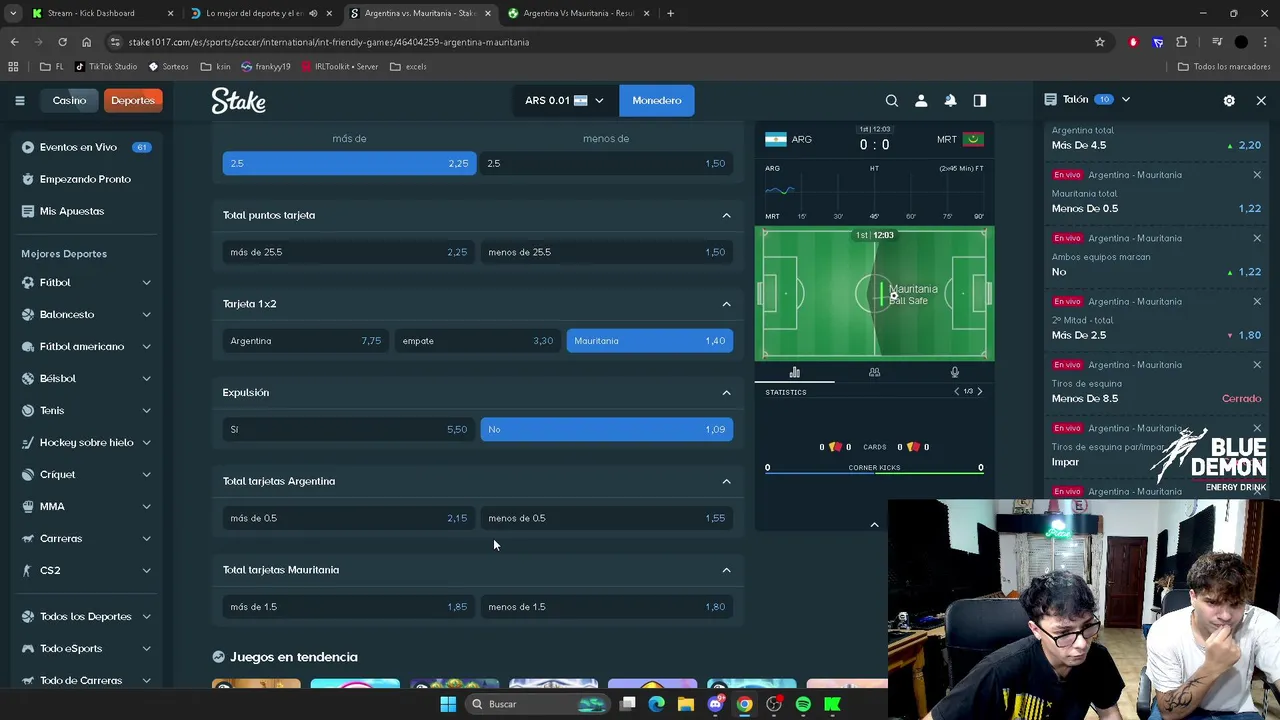
Task: Go to previous statistics page arrow
Action: click(957, 392)
